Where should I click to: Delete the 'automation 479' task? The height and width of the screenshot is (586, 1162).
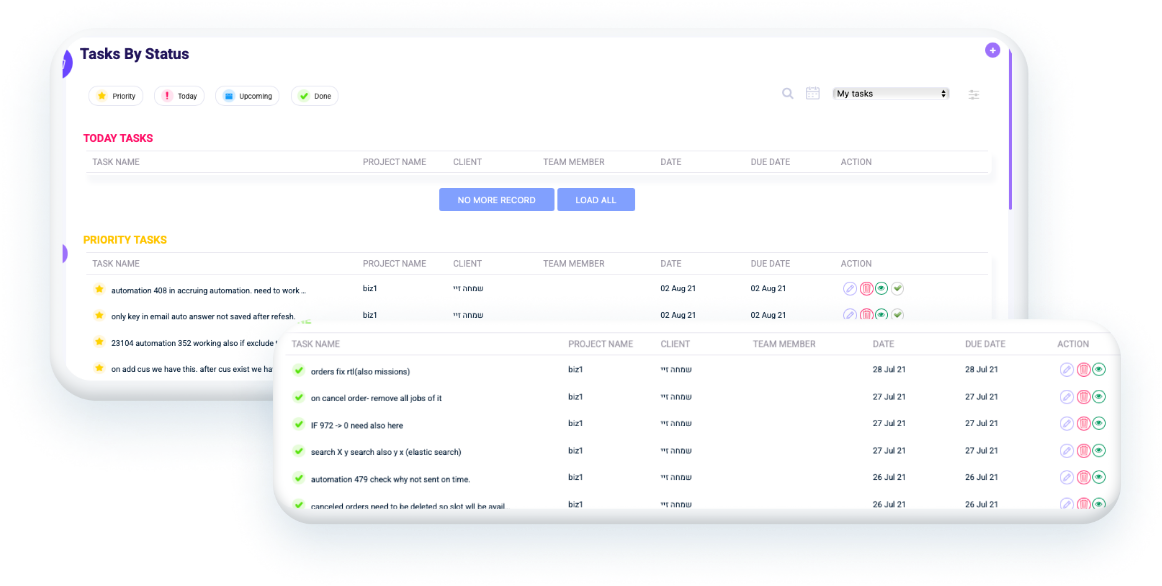tap(1083, 478)
